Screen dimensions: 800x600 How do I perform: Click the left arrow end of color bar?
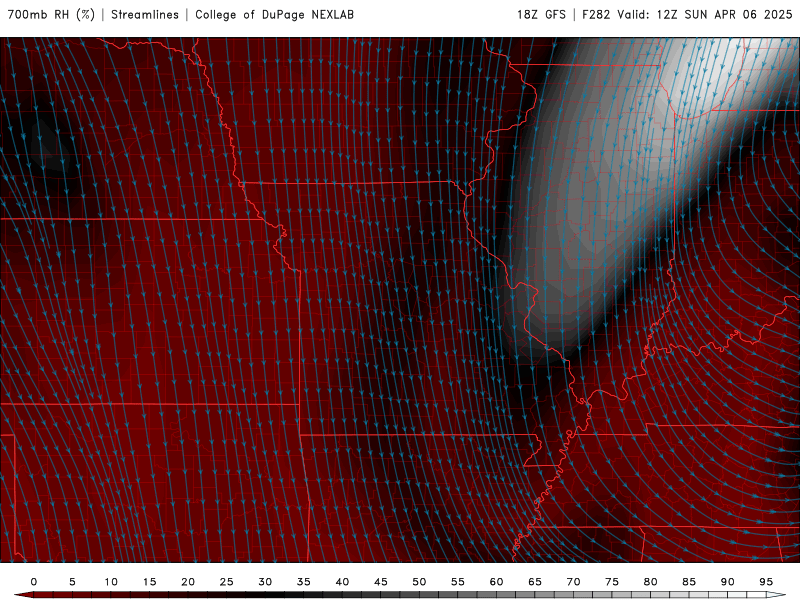[x=23, y=595]
